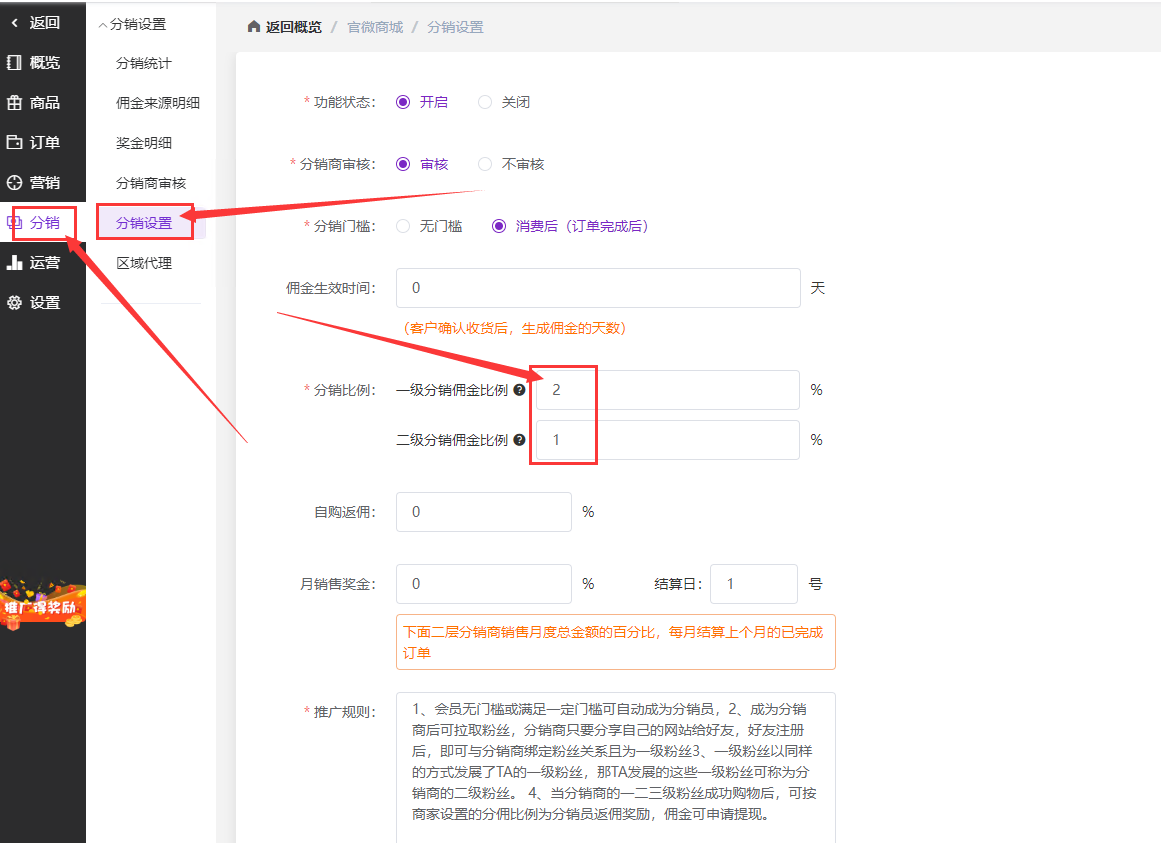The width and height of the screenshot is (1161, 843).
Task: Focus the 佣金生效时间 days input
Action: tap(598, 288)
